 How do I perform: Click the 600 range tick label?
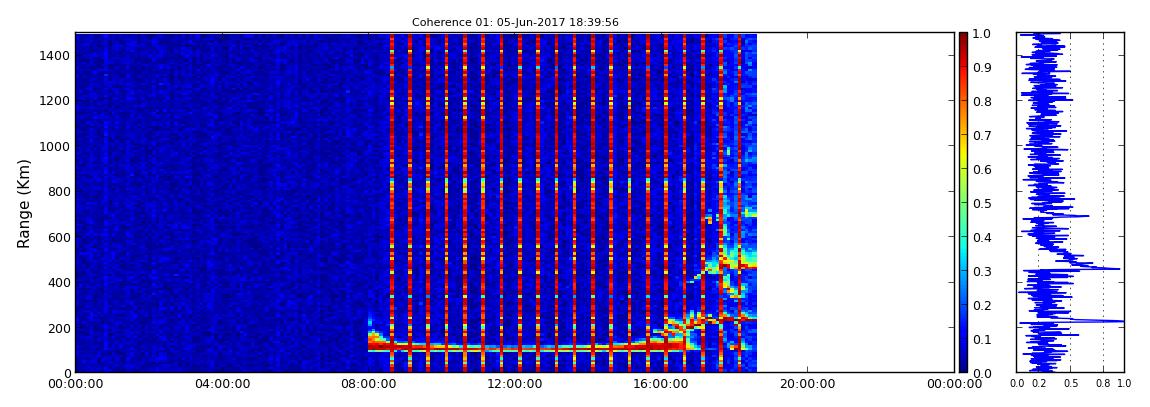click(x=57, y=237)
